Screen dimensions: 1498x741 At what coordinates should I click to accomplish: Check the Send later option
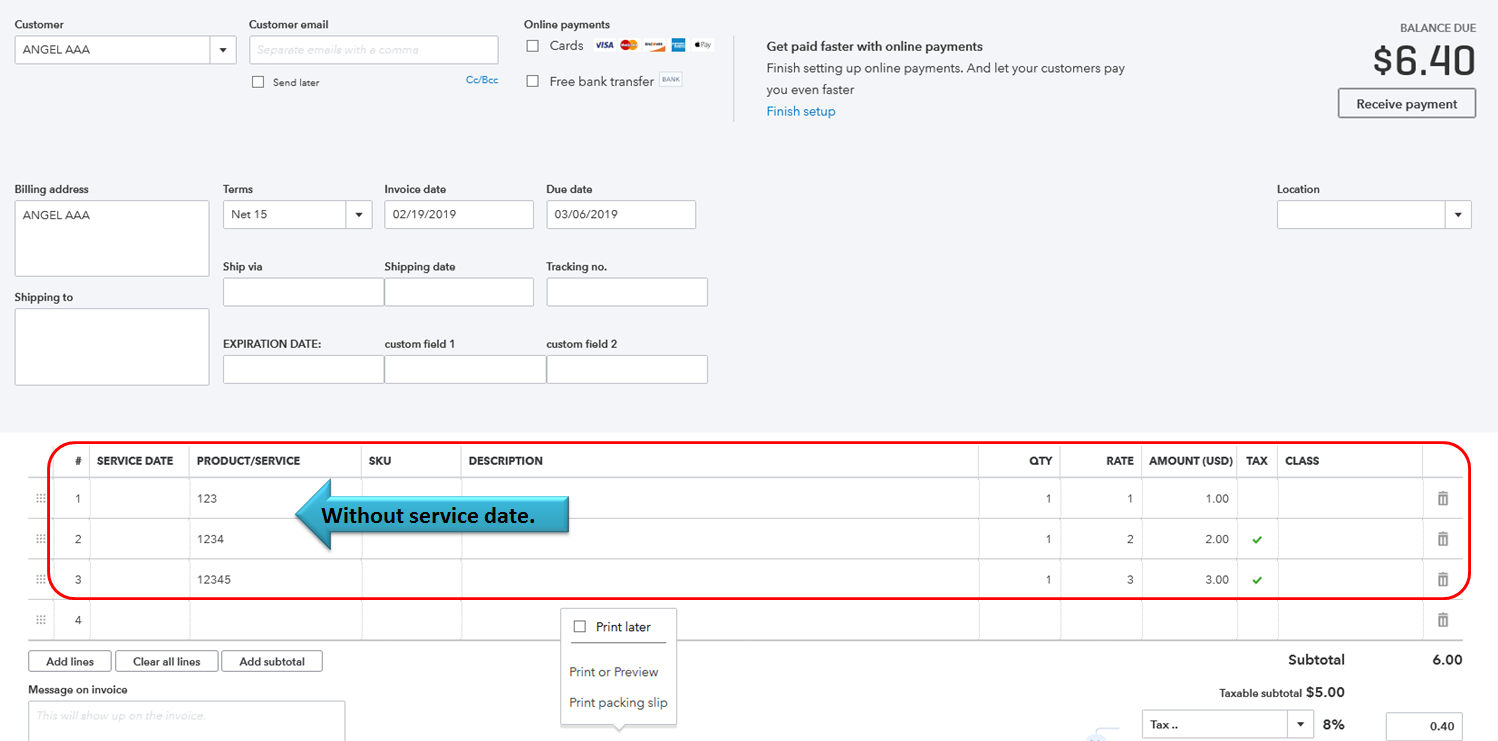click(x=258, y=82)
